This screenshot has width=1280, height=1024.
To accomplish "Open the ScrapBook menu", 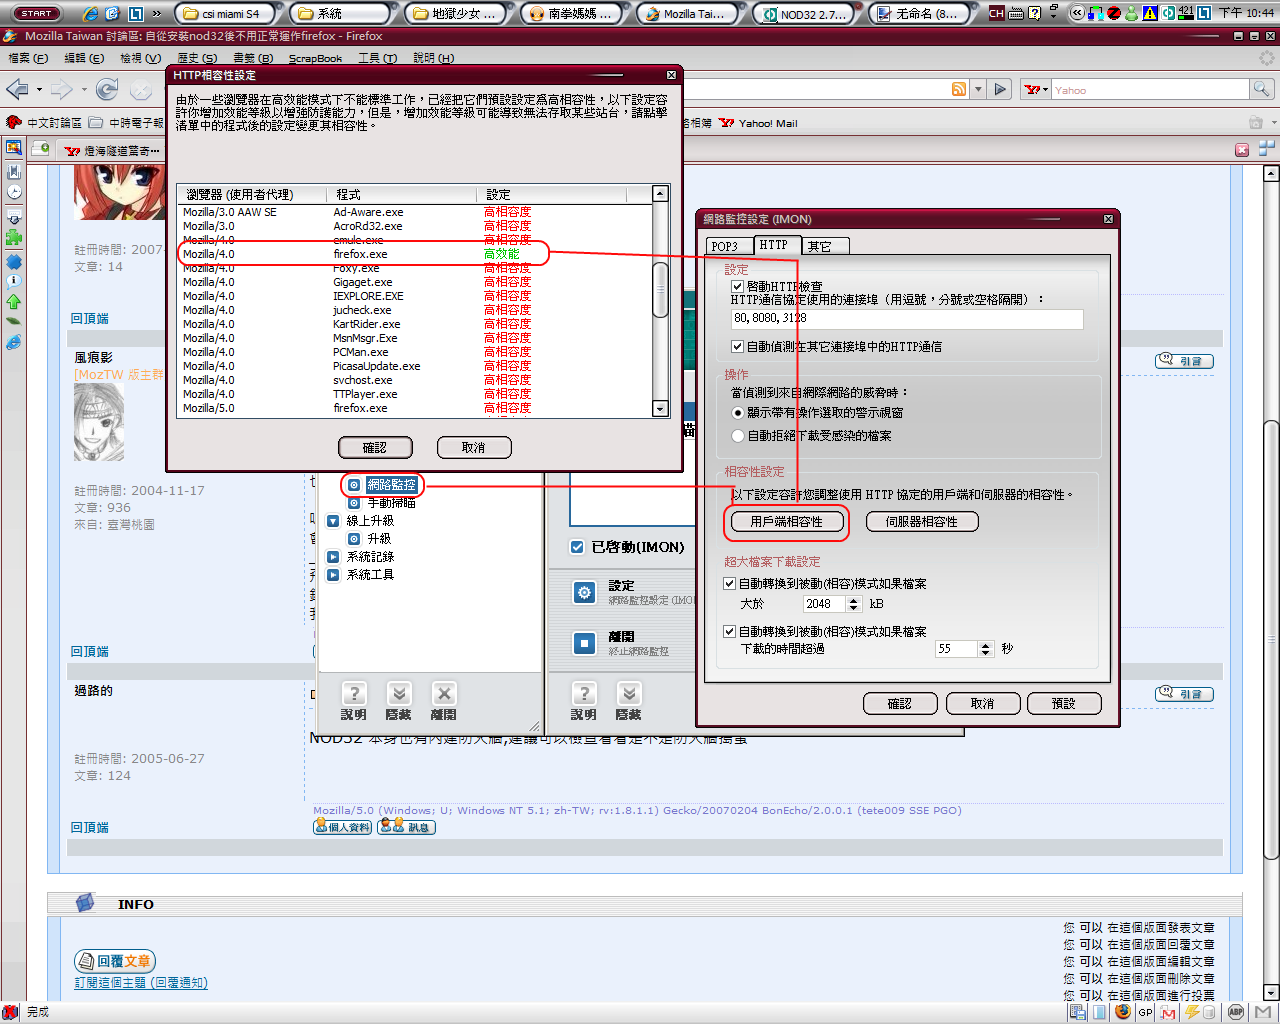I will (315, 59).
